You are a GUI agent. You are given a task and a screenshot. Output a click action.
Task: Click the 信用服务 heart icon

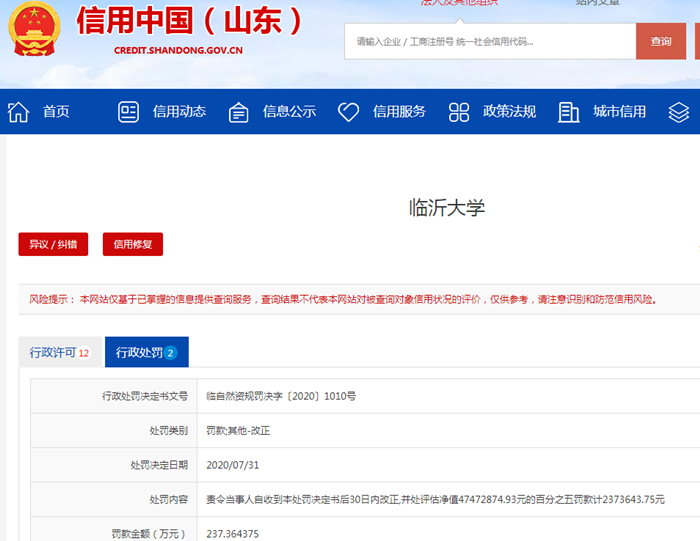click(x=348, y=112)
